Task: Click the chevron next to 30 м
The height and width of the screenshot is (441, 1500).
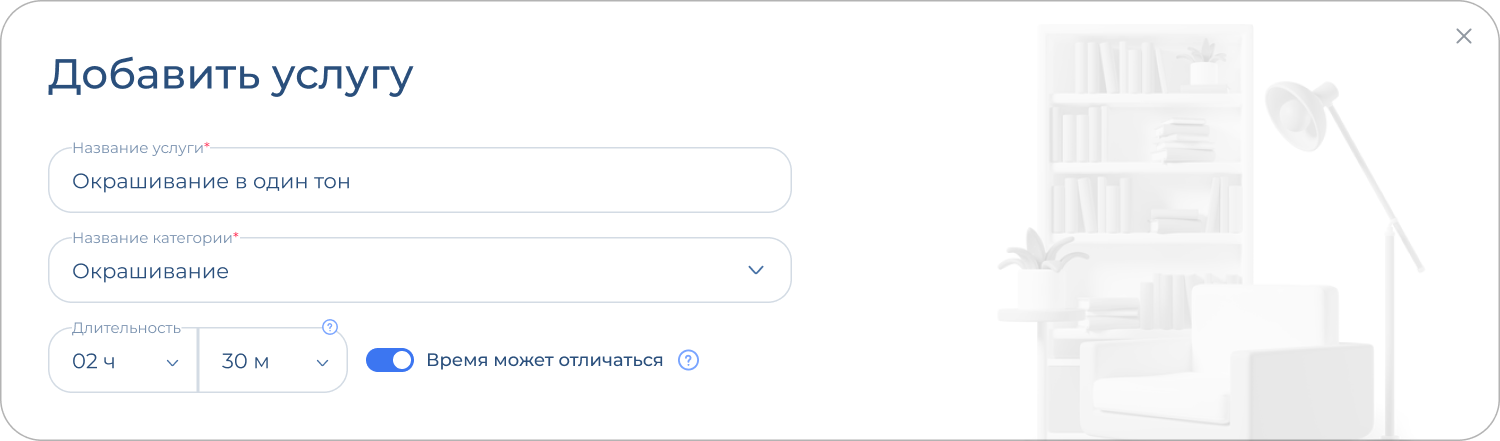Action: coord(322,362)
